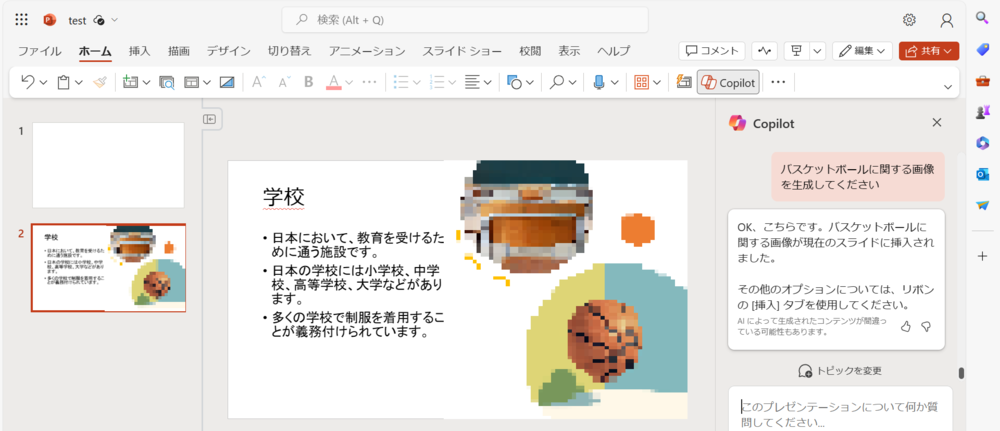Open the 編集 mode dropdown
This screenshot has width=1000, height=431.
click(862, 51)
